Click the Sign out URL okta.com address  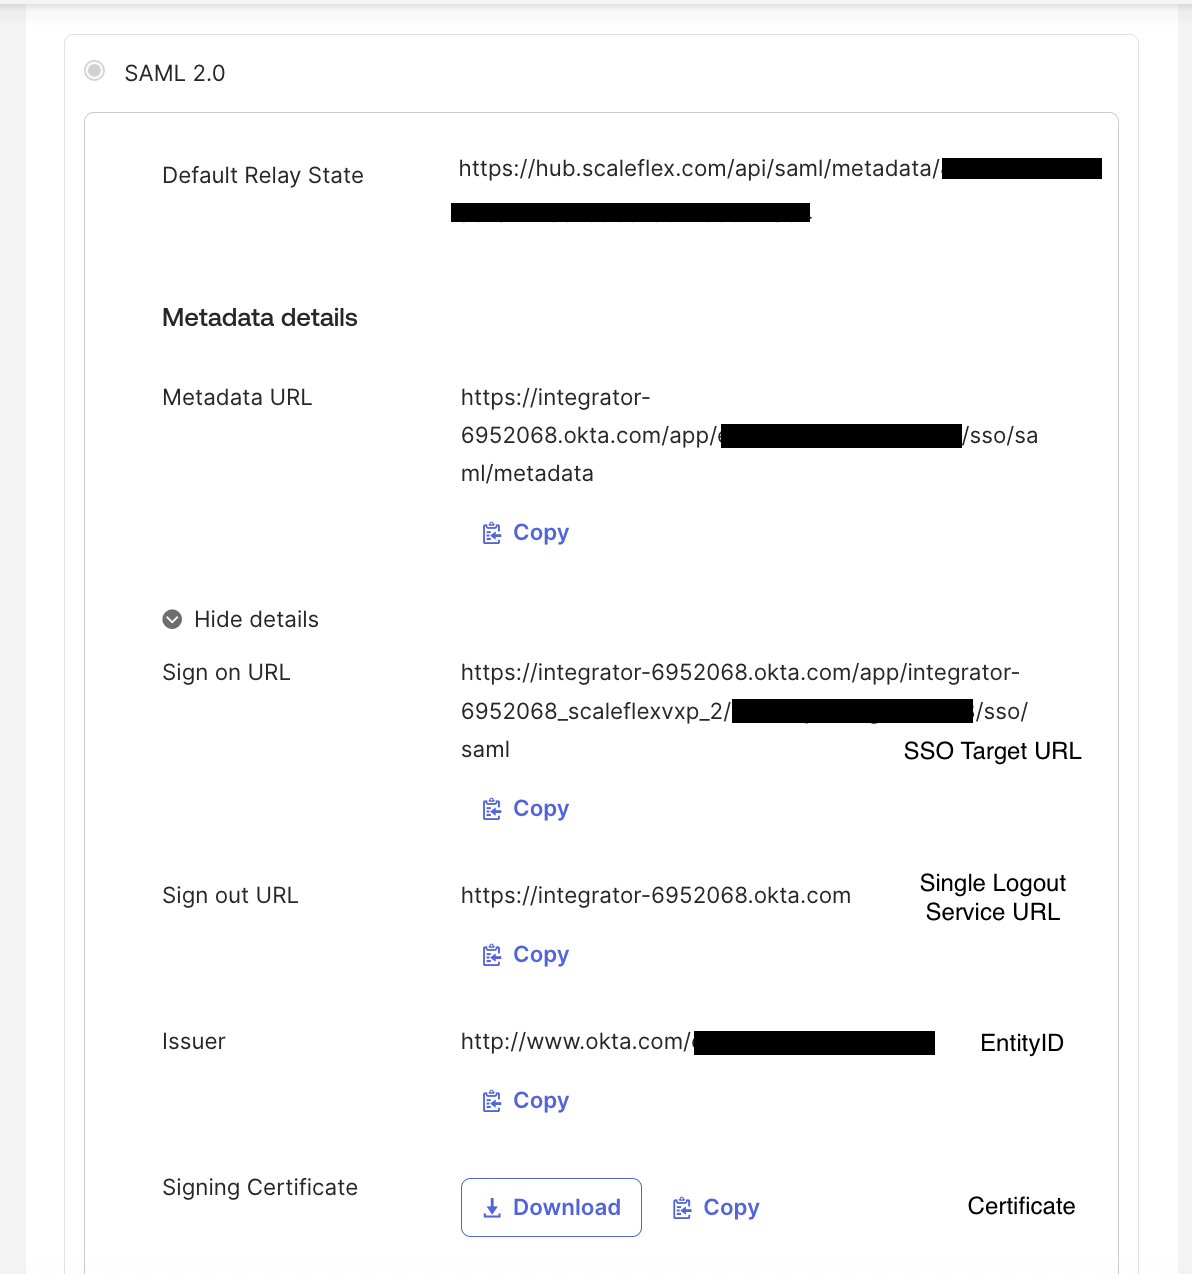[655, 896]
